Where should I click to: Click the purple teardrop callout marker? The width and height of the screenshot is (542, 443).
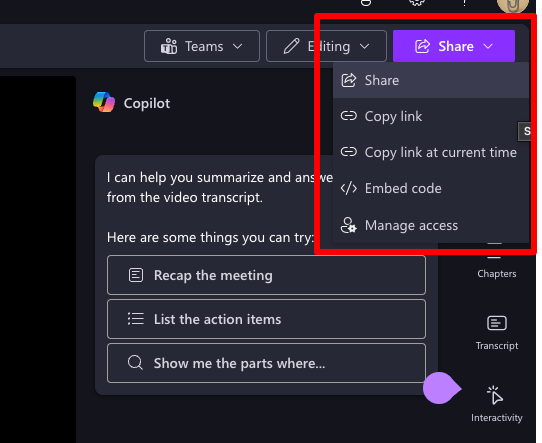click(x=442, y=388)
